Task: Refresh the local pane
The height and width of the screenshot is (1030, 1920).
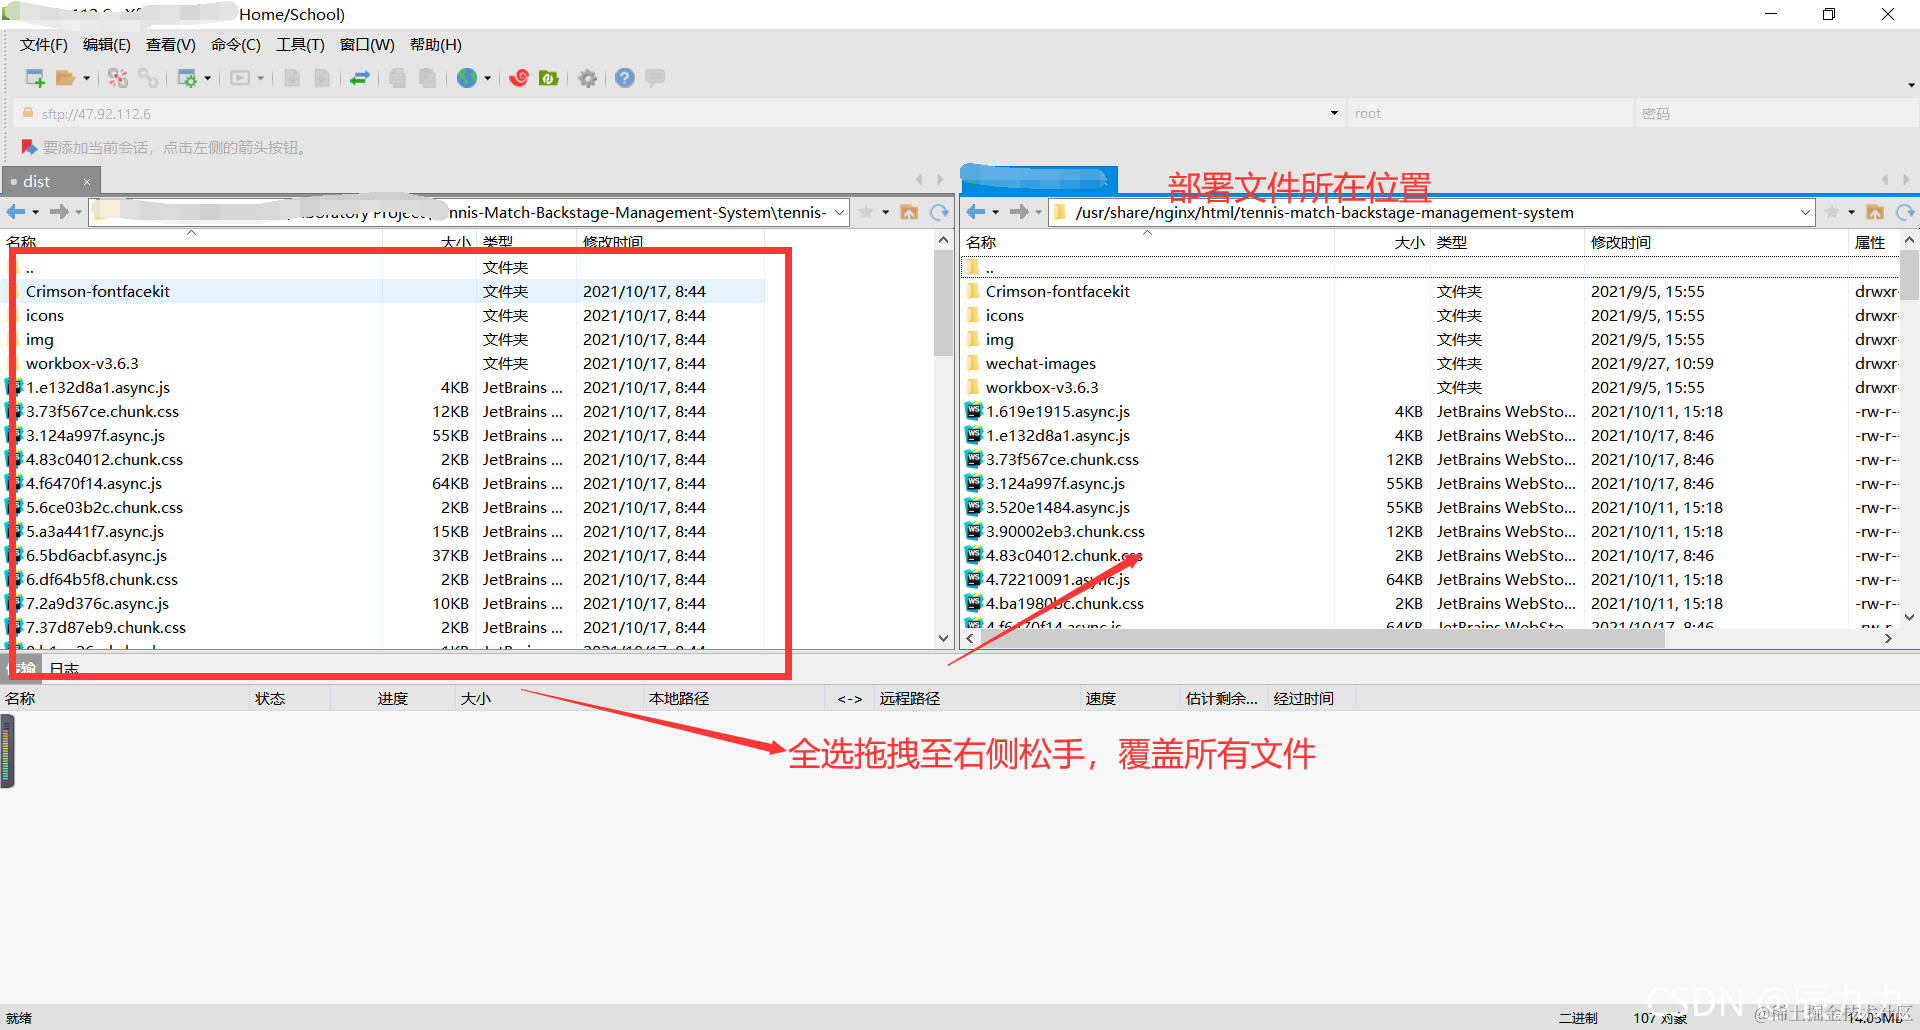Action: [938, 212]
